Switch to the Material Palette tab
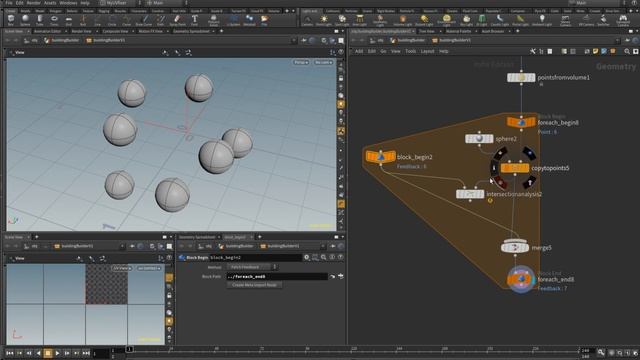Image resolution: width=640 pixels, height=360 pixels. pyautogui.click(x=458, y=31)
